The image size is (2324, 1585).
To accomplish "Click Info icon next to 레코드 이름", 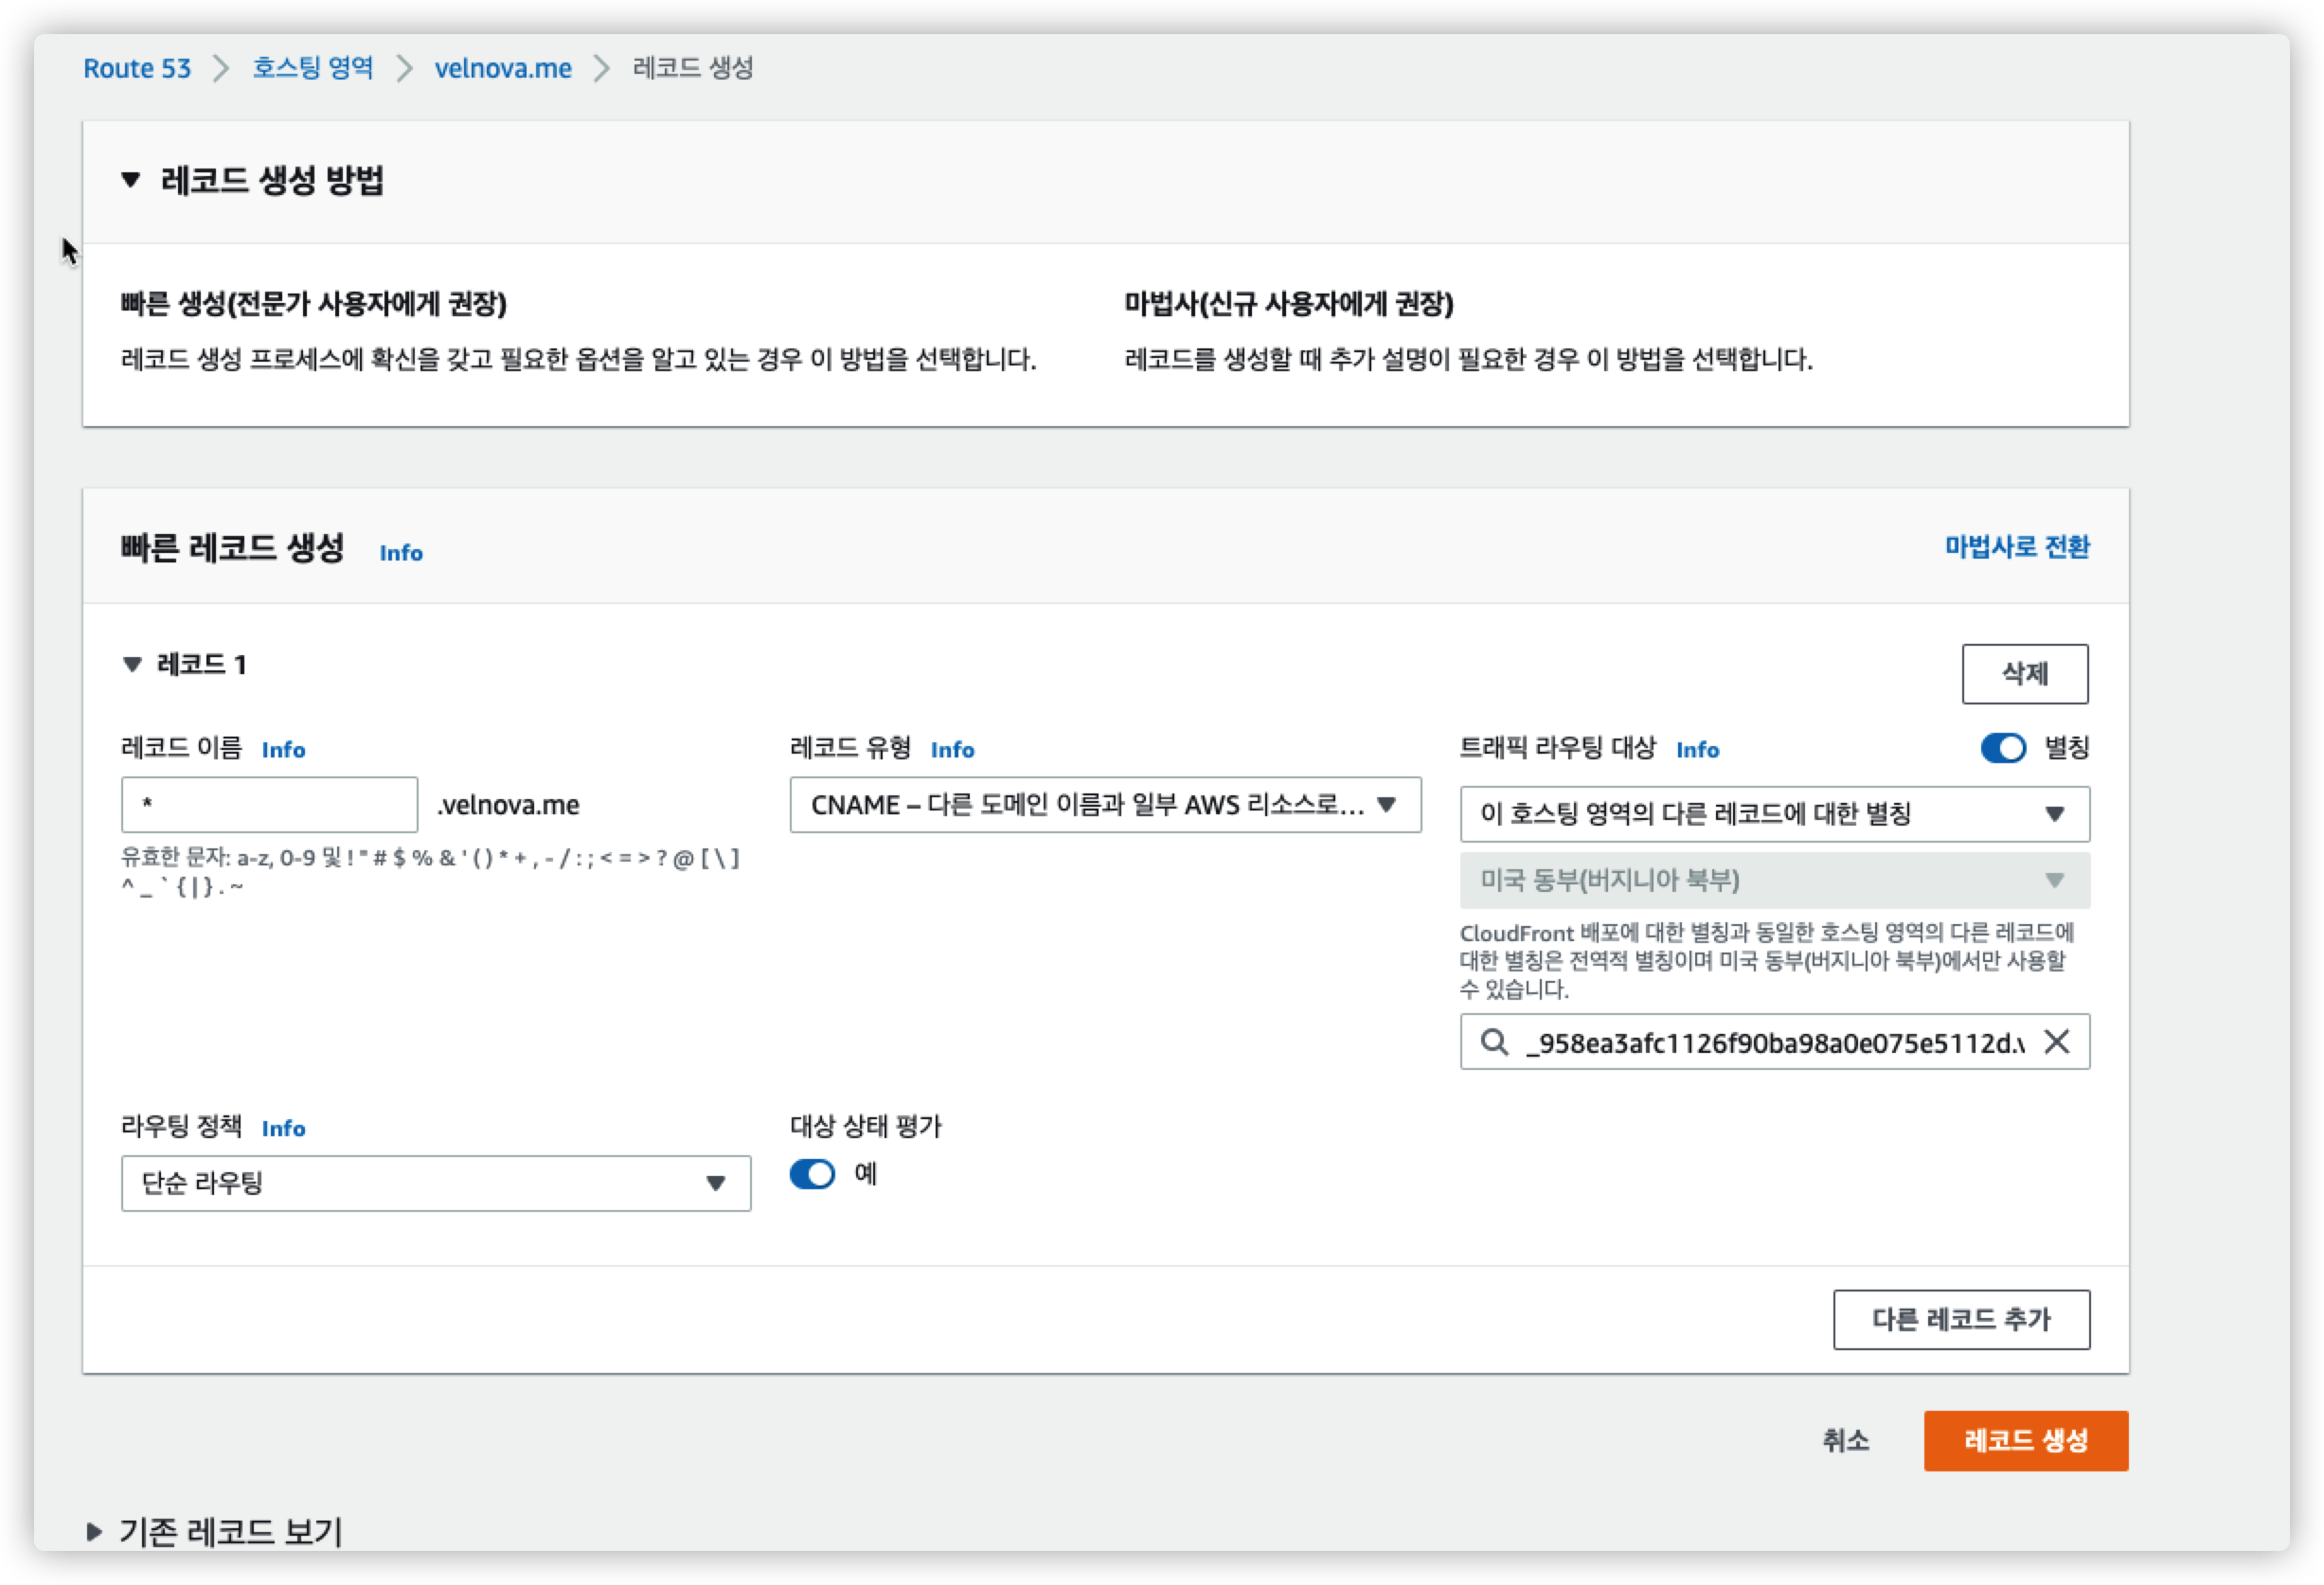I will [283, 749].
